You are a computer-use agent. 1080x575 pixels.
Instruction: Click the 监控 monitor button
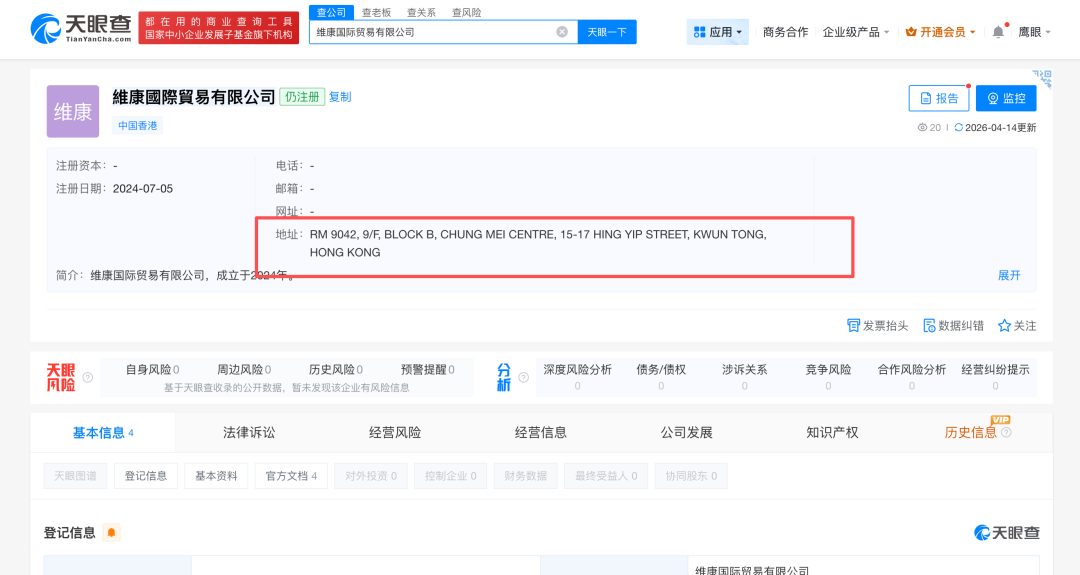tap(1006, 98)
